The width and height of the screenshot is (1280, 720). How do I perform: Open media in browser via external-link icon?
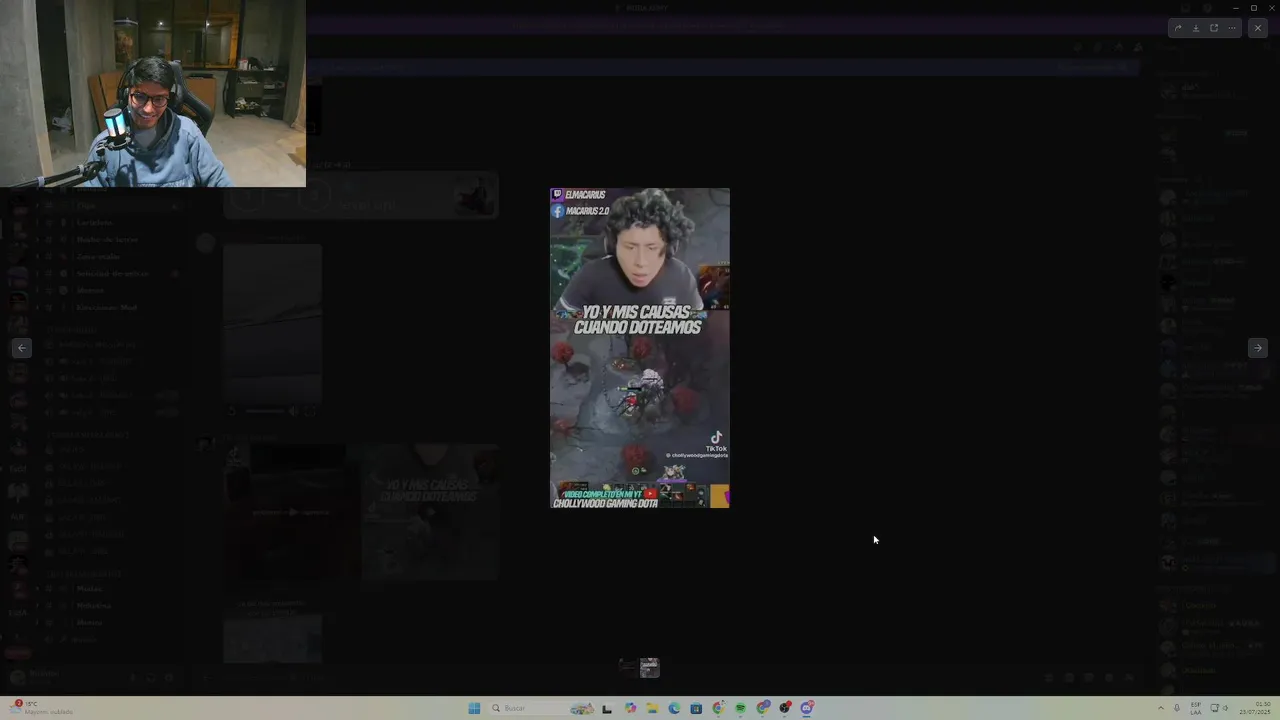tap(1214, 28)
